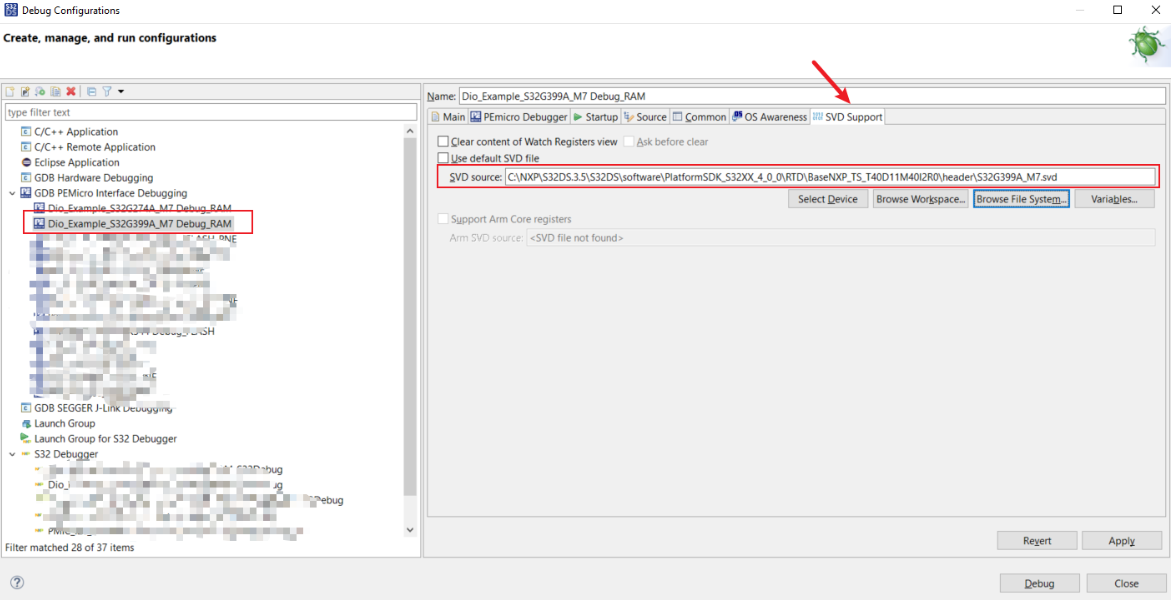
Task: Click the Revert button
Action: click(x=1037, y=541)
